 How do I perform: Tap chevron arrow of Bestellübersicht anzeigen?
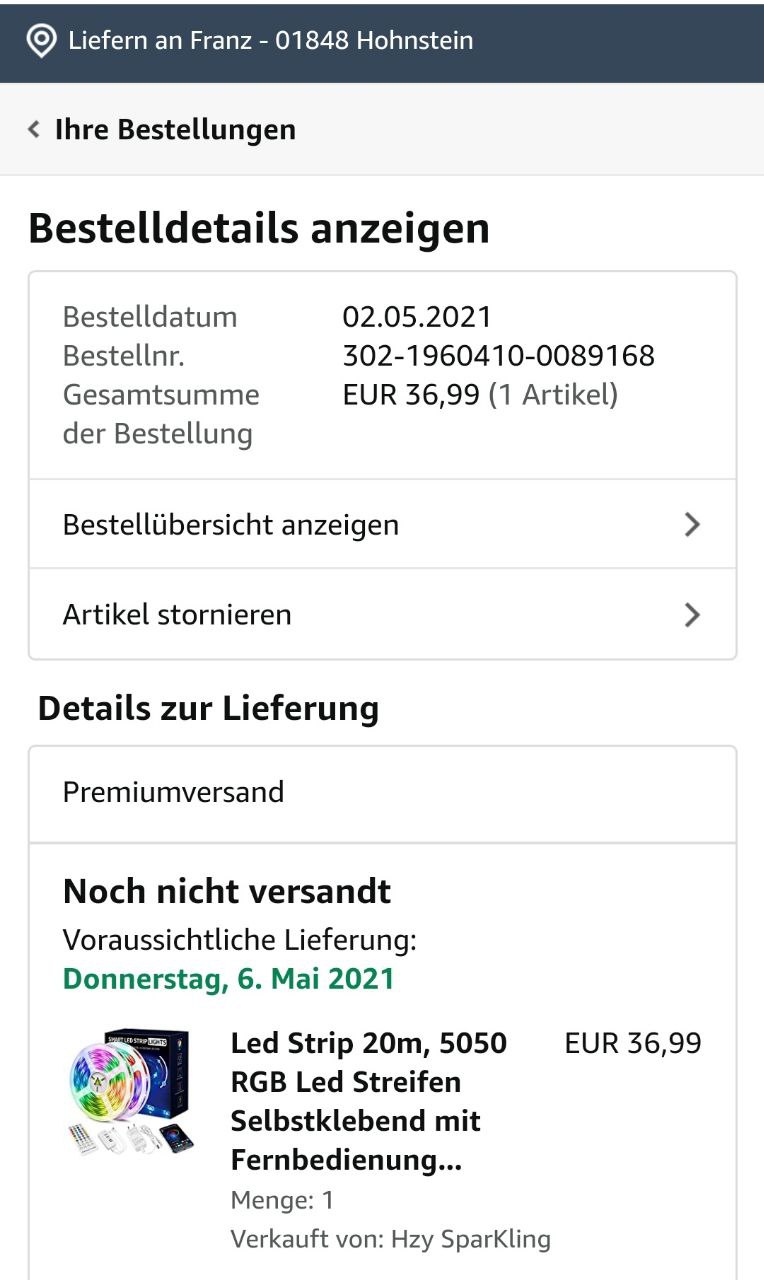(692, 525)
